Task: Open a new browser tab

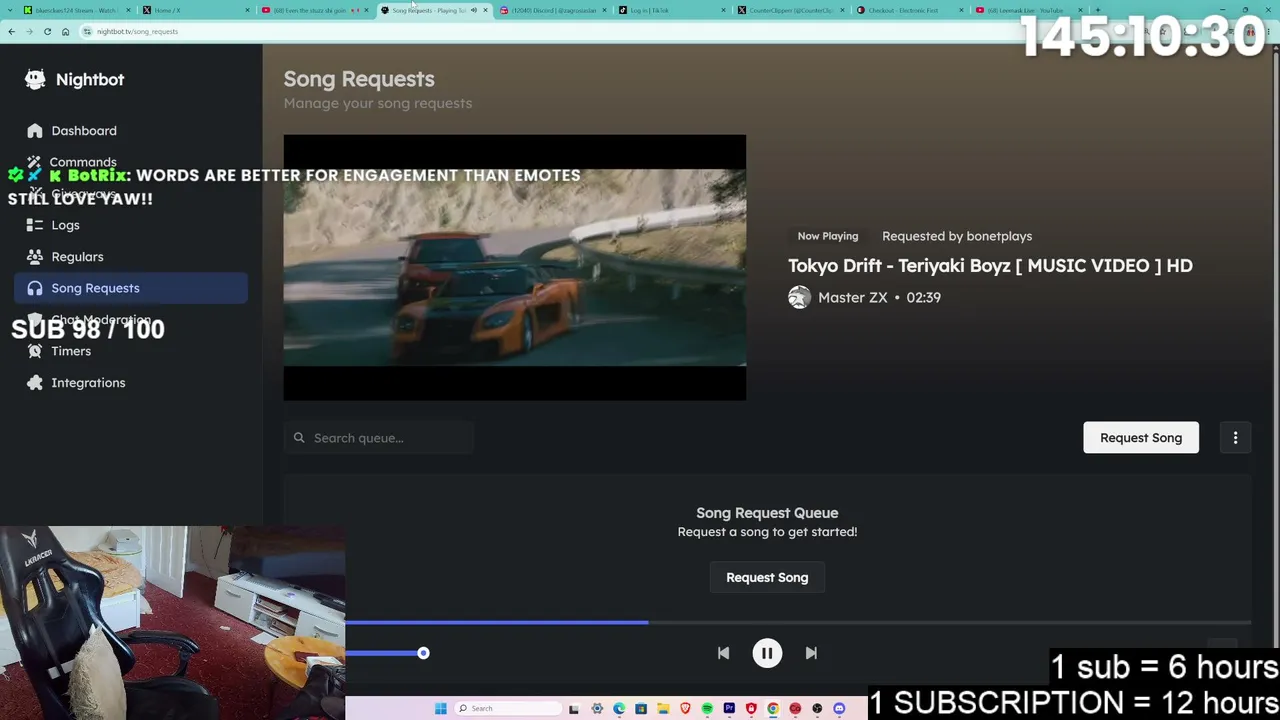Action: (1097, 10)
